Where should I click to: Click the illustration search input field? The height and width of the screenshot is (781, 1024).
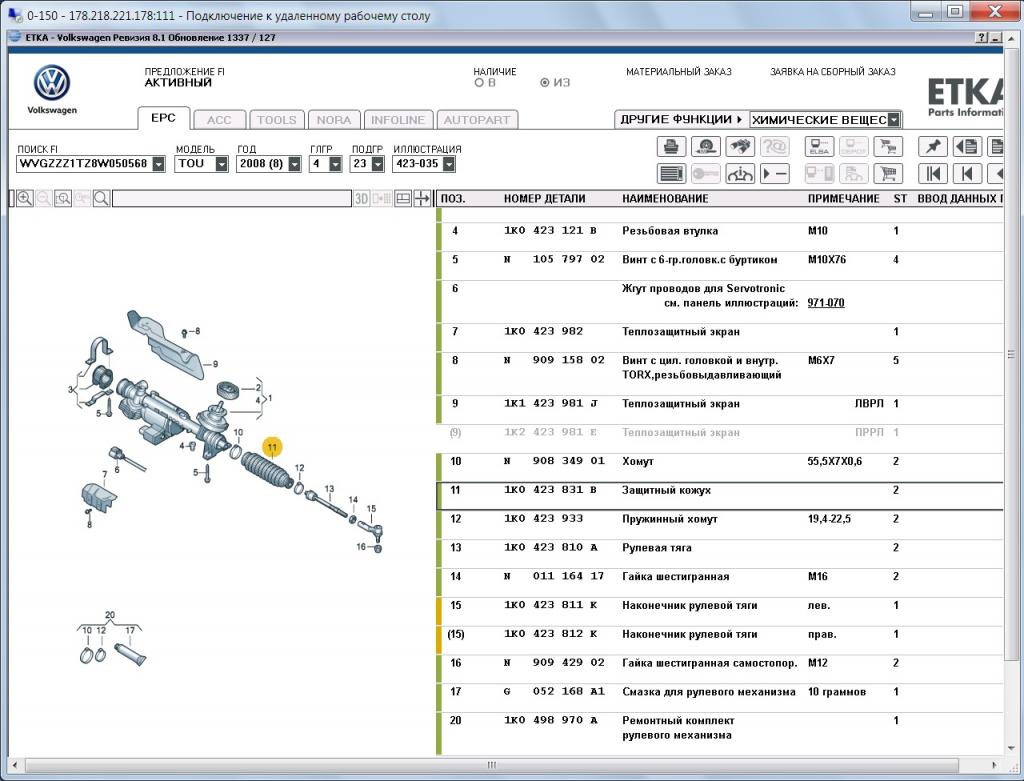(x=232, y=199)
